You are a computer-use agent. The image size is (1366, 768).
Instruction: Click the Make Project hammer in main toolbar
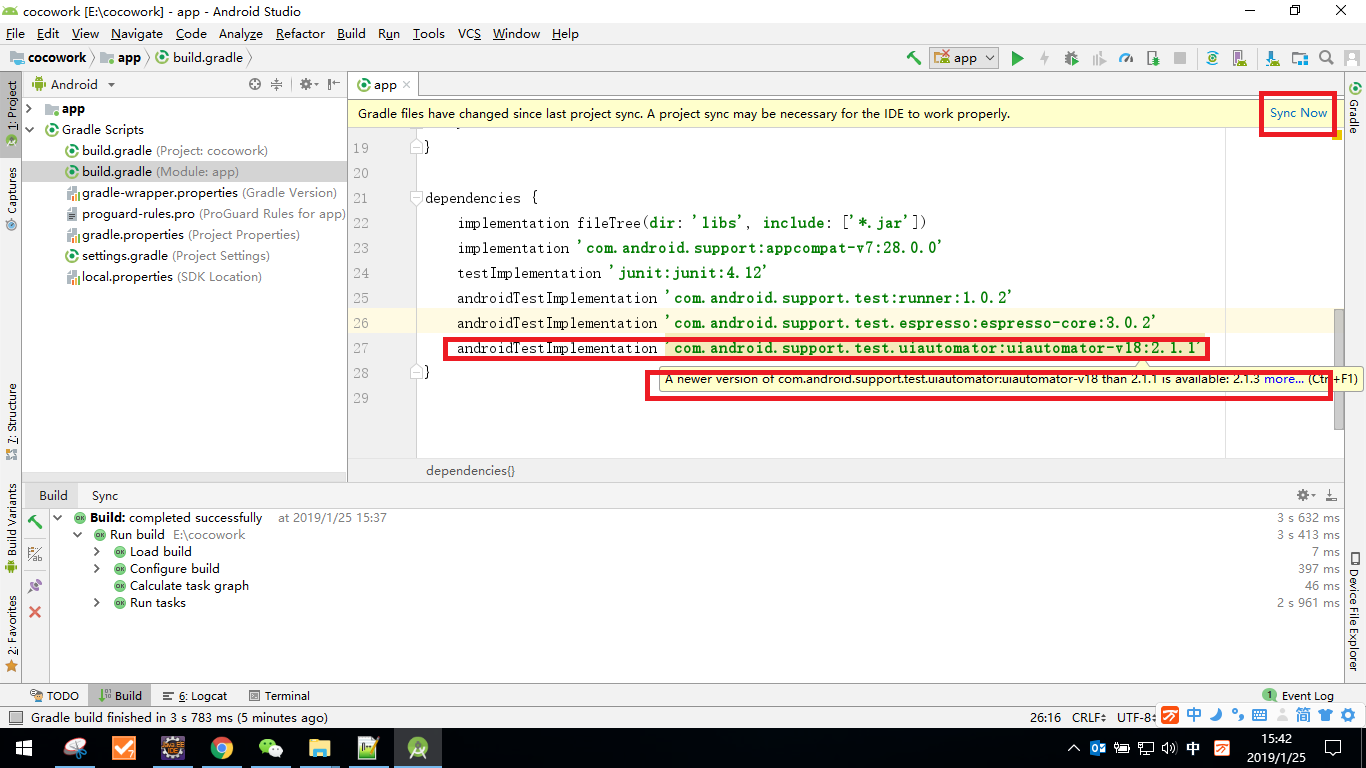coord(913,58)
